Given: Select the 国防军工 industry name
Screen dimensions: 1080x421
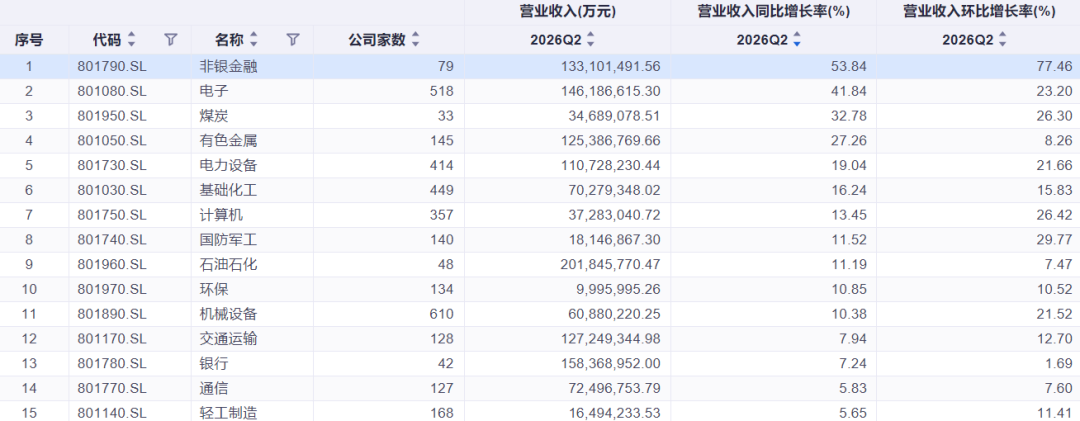Looking at the screenshot, I should (x=229, y=240).
